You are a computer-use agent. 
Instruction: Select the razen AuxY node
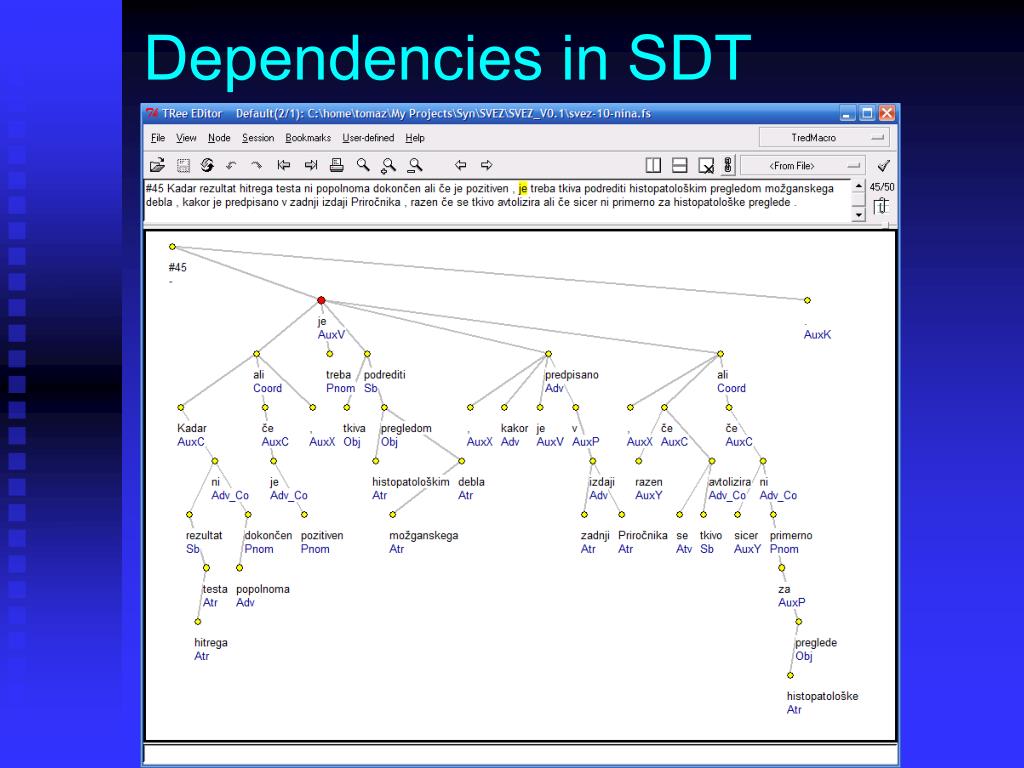tap(639, 461)
